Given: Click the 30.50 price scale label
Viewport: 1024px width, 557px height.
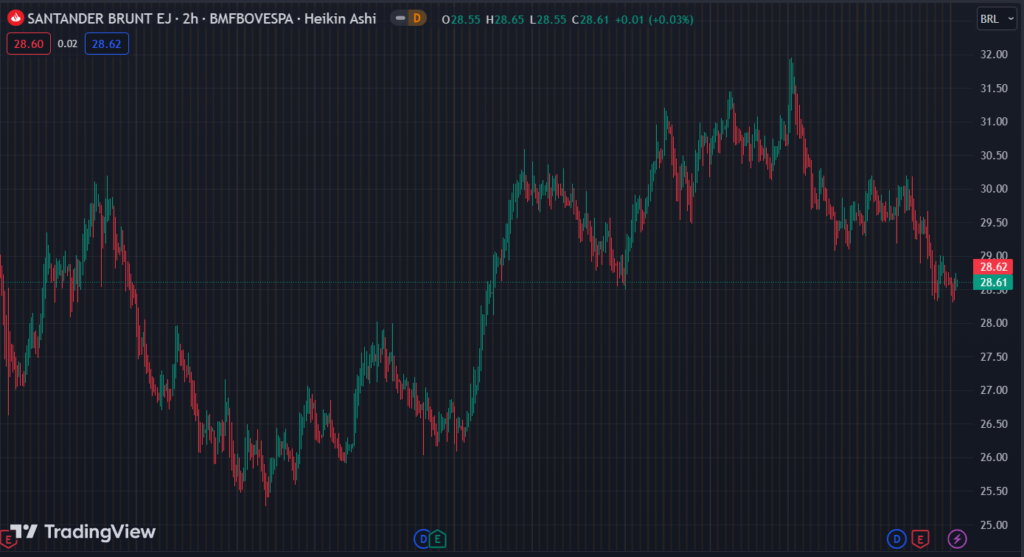Looking at the screenshot, I should [x=993, y=155].
